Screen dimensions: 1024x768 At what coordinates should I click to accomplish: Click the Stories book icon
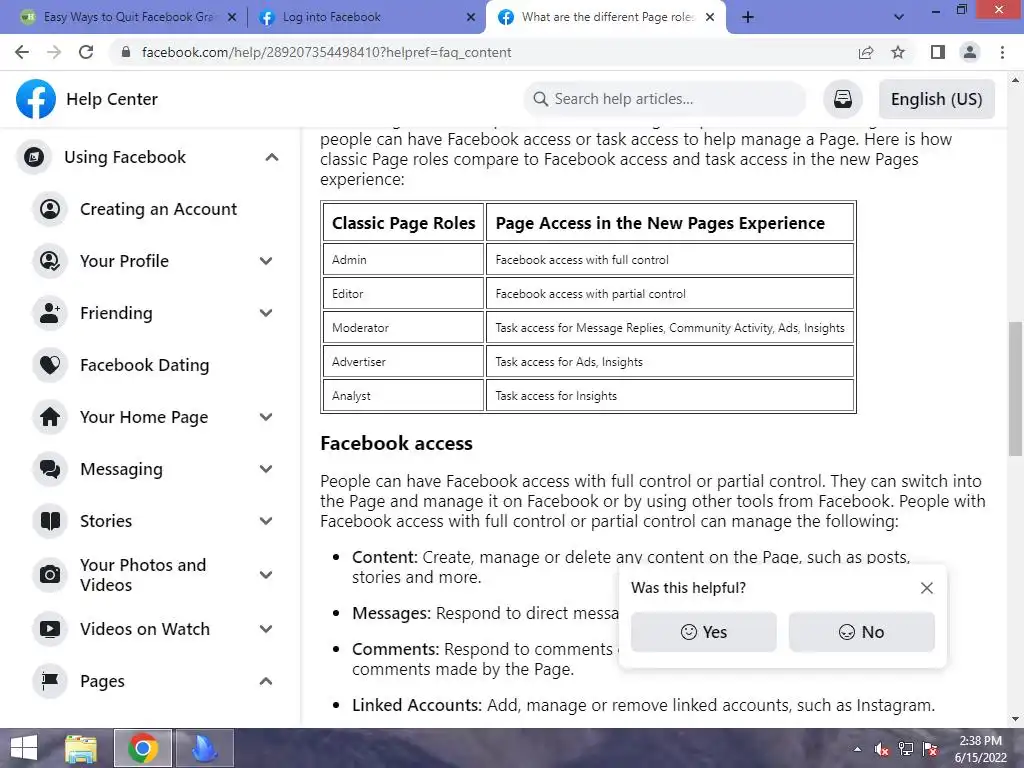pyautogui.click(x=50, y=520)
